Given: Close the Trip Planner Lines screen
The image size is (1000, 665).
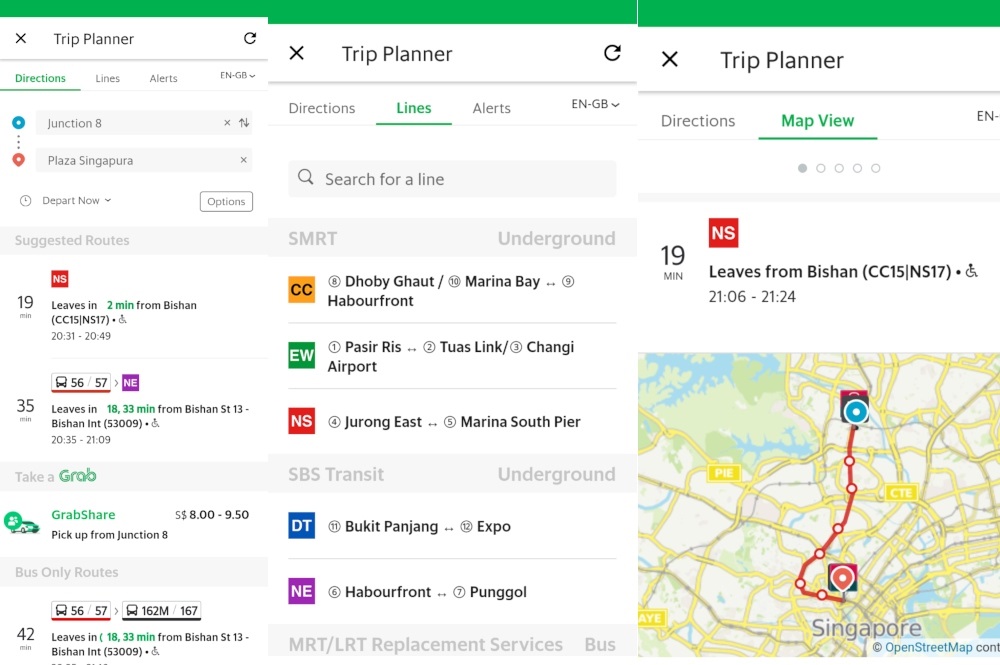Looking at the screenshot, I should [297, 53].
